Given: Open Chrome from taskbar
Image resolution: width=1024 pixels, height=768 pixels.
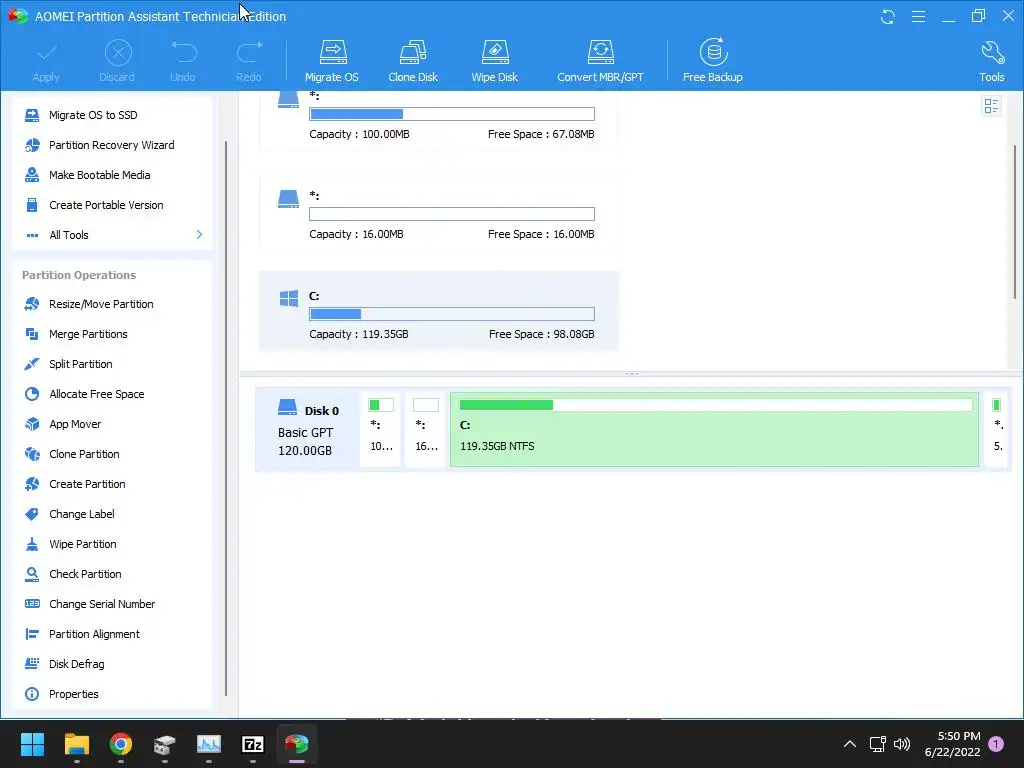Looking at the screenshot, I should pos(121,744).
